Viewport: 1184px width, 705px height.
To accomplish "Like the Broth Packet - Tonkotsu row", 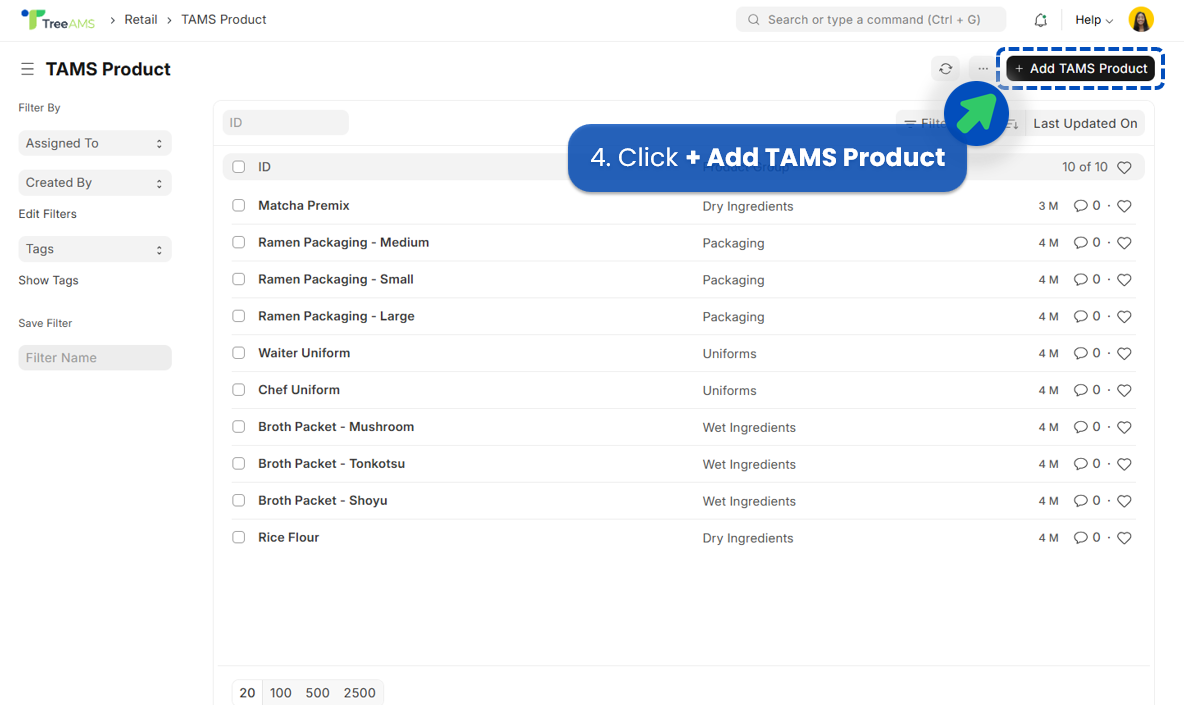I will (1124, 465).
